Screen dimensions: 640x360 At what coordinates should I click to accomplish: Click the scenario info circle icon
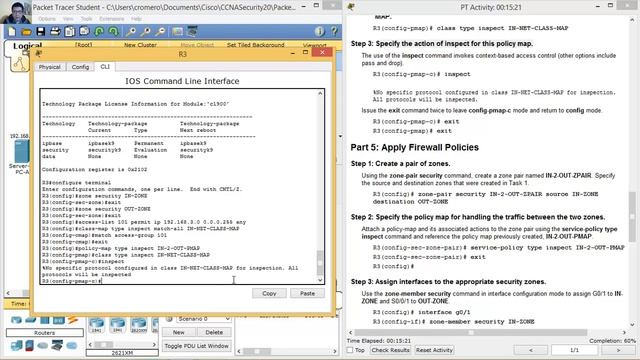click(169, 319)
